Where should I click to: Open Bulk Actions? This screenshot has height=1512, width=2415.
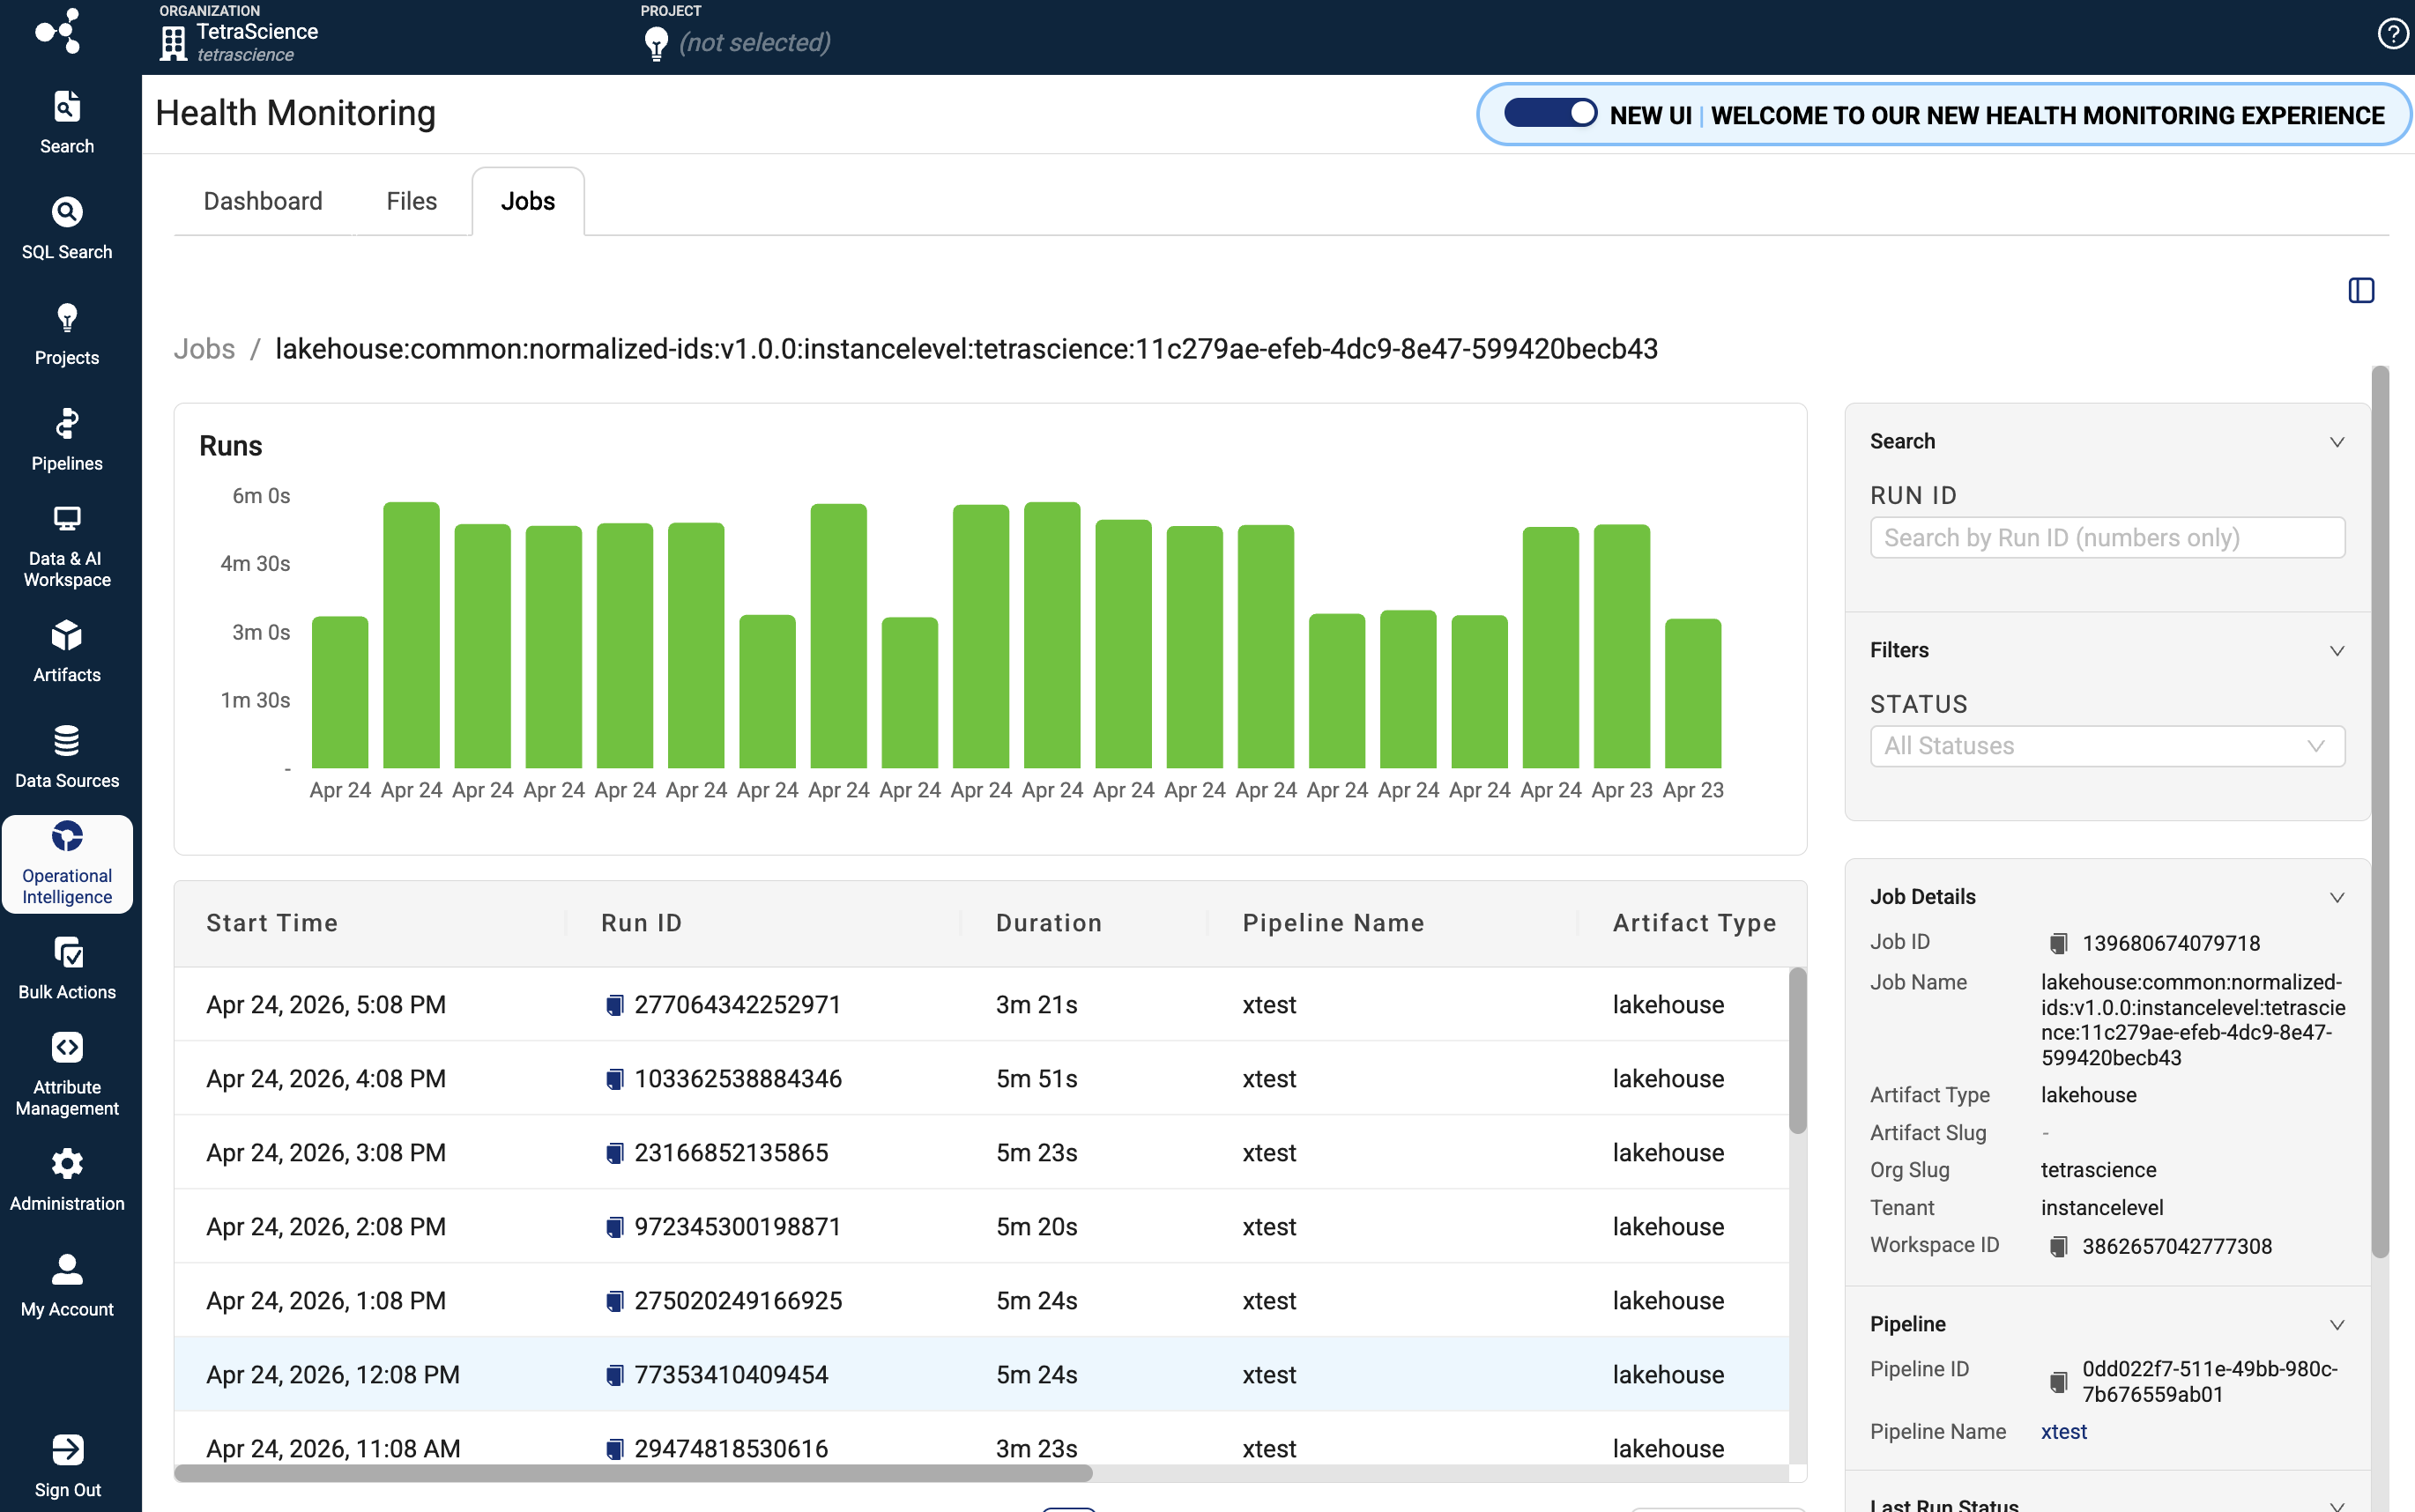(x=67, y=968)
